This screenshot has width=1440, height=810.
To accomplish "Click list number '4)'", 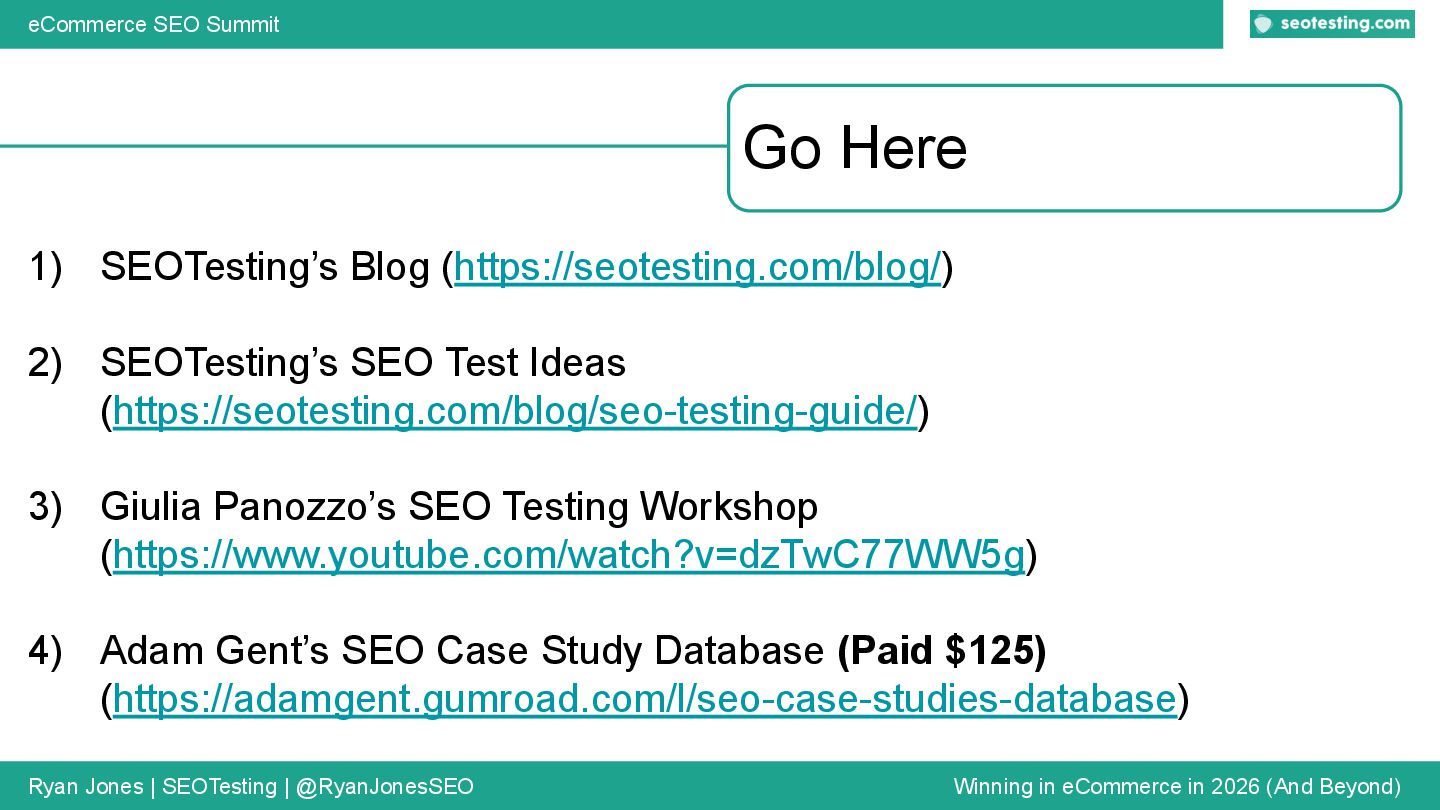I will 45,651.
